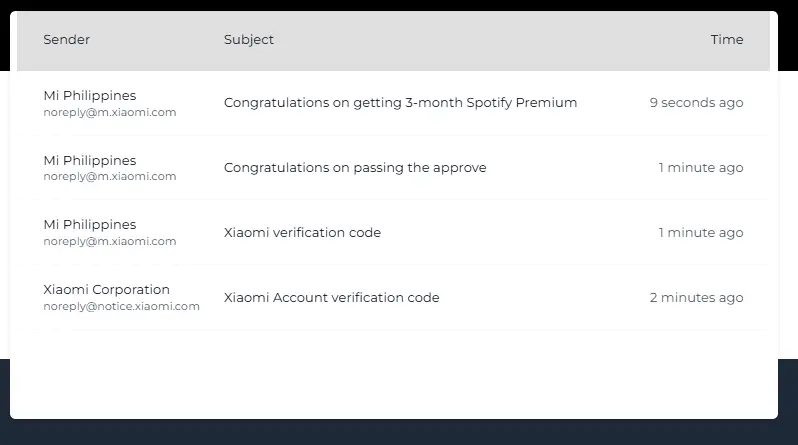
Task: Click the timestamp of the passing-approve email
Action: tap(701, 168)
